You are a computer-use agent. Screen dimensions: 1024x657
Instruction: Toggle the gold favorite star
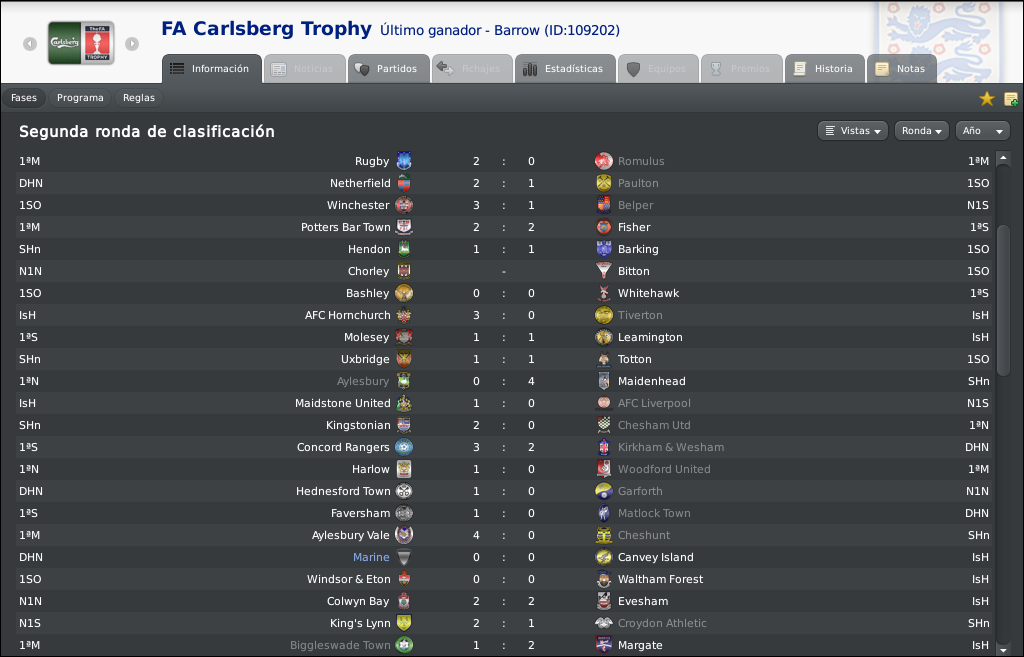pyautogui.click(x=987, y=99)
